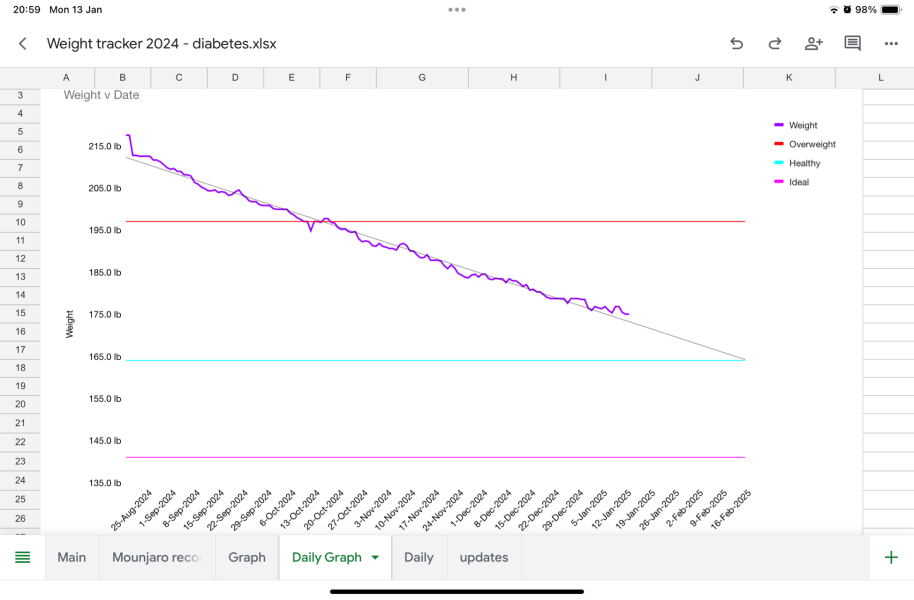Image resolution: width=914 pixels, height=600 pixels.
Task: Open the Daily Graph tab dropdown arrow
Action: [x=375, y=557]
